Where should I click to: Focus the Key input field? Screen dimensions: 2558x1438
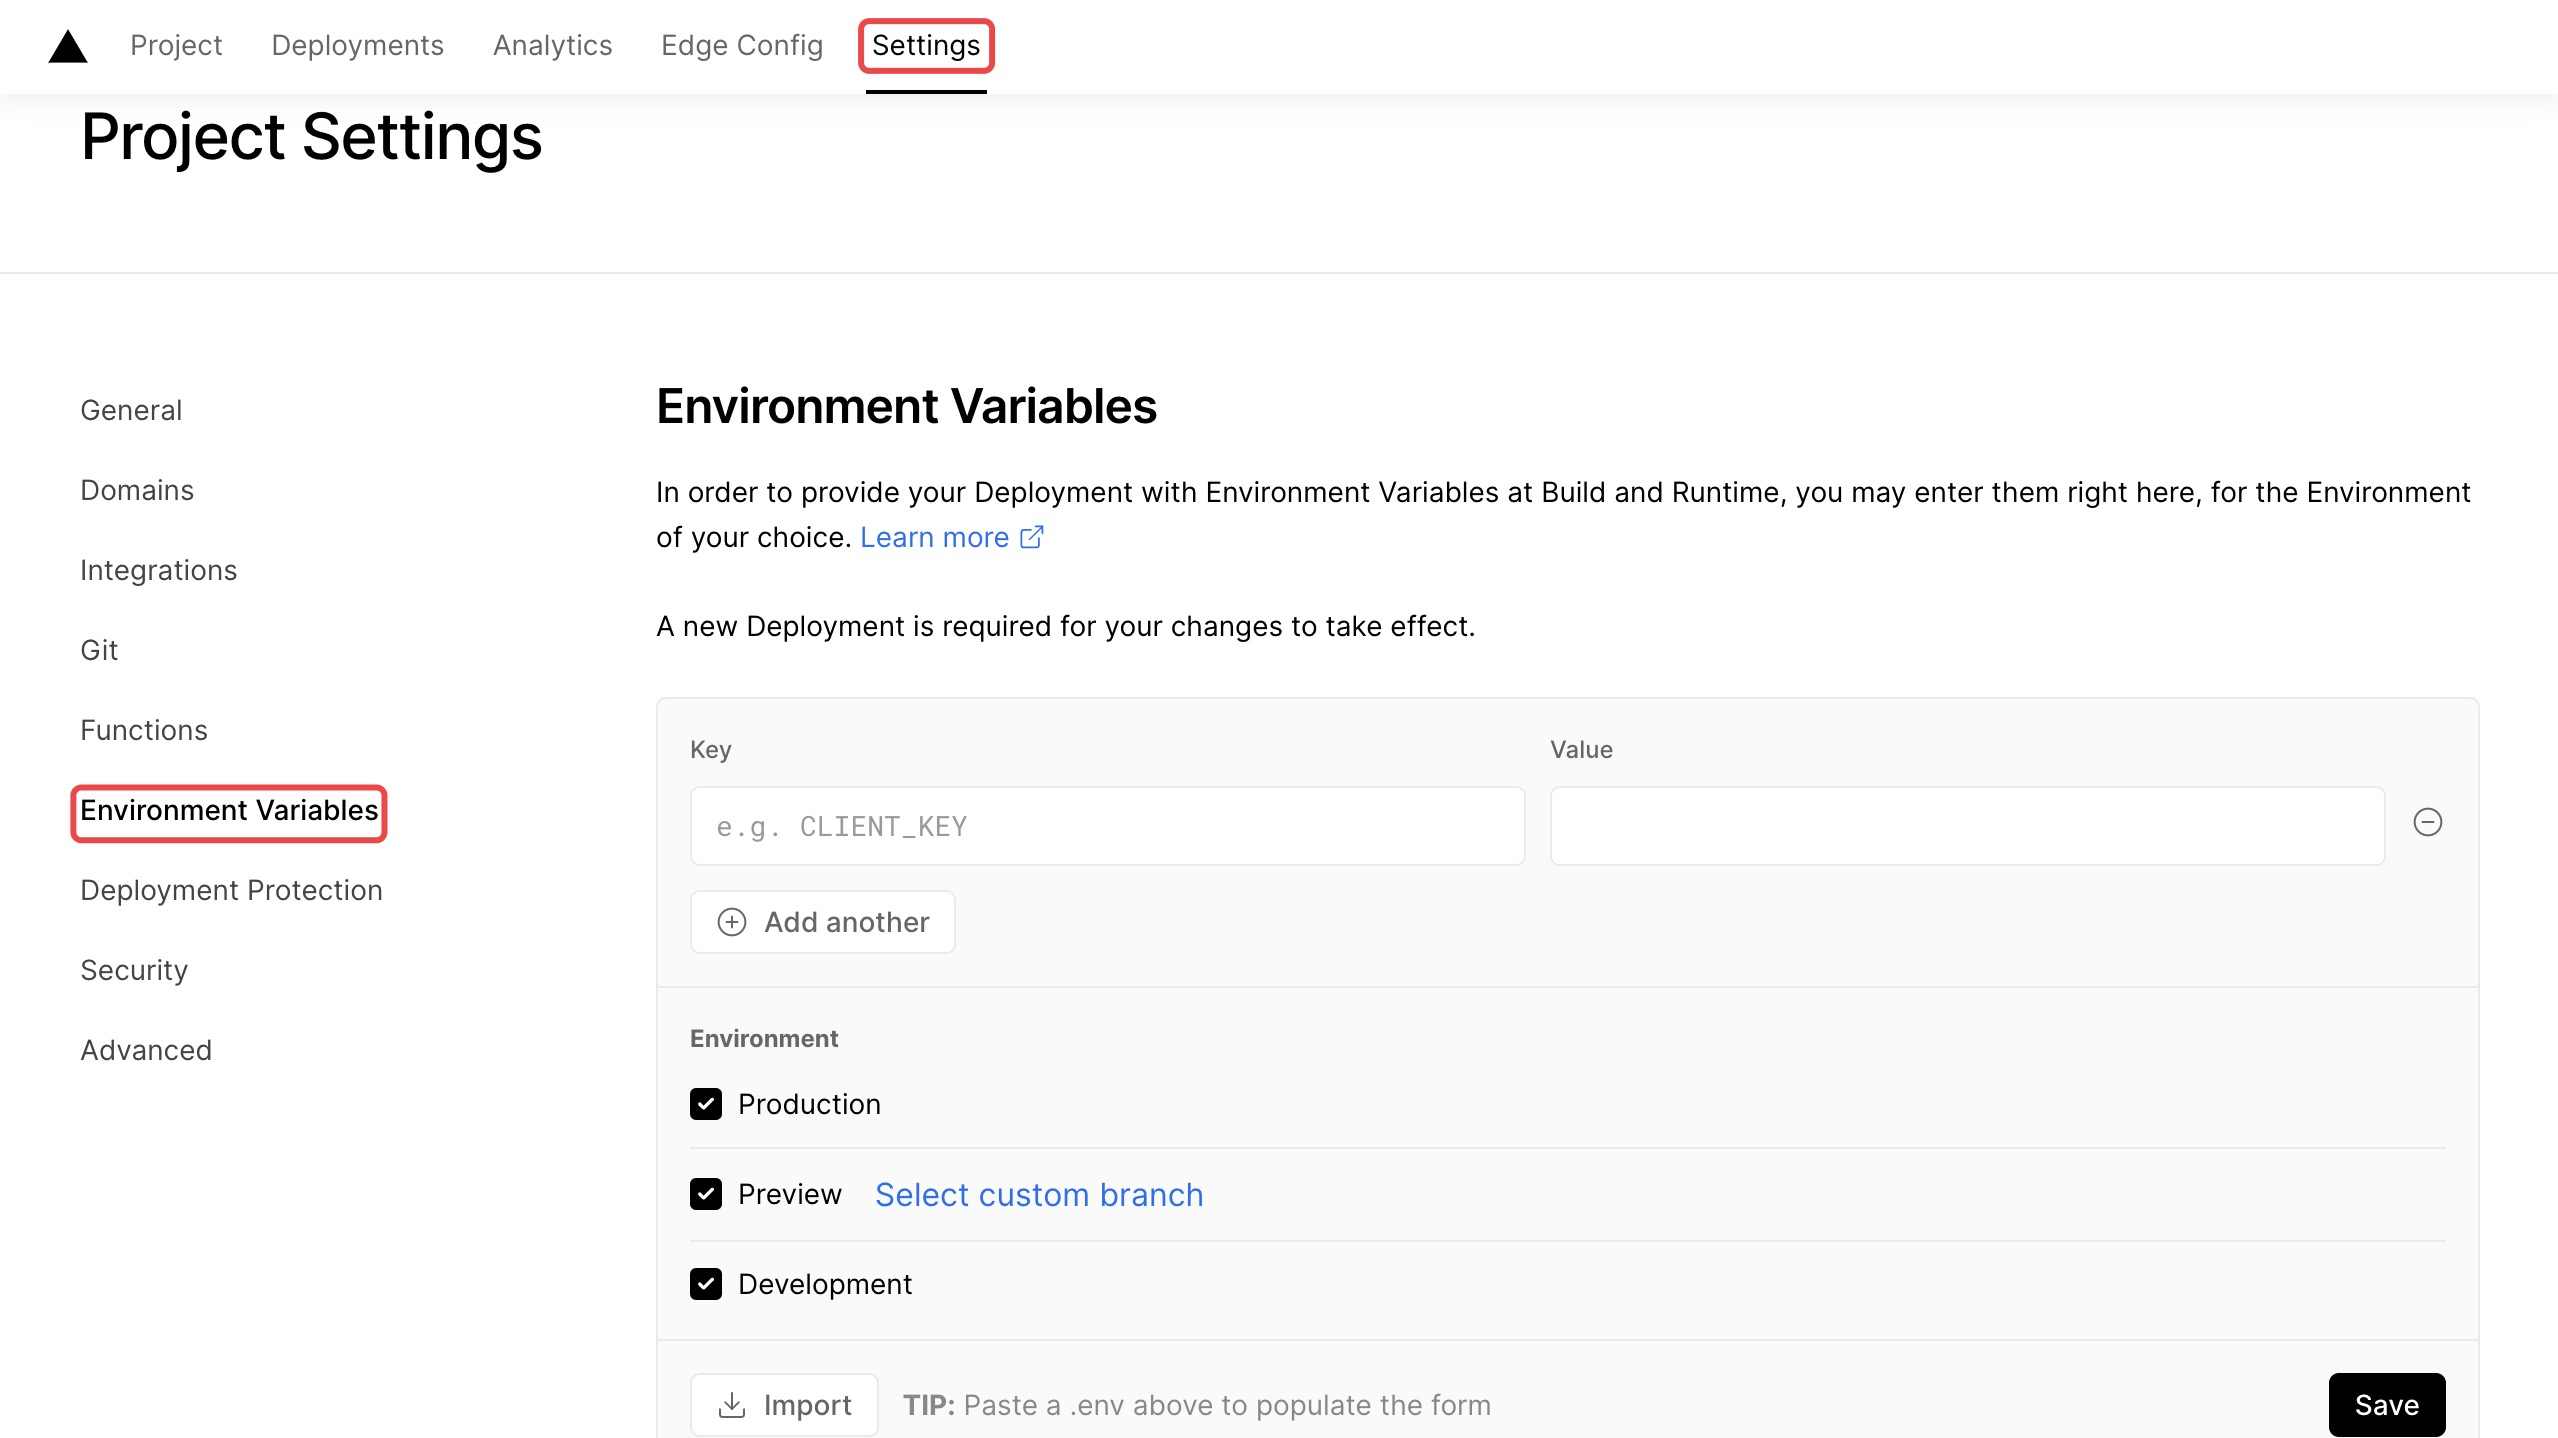(x=1107, y=826)
